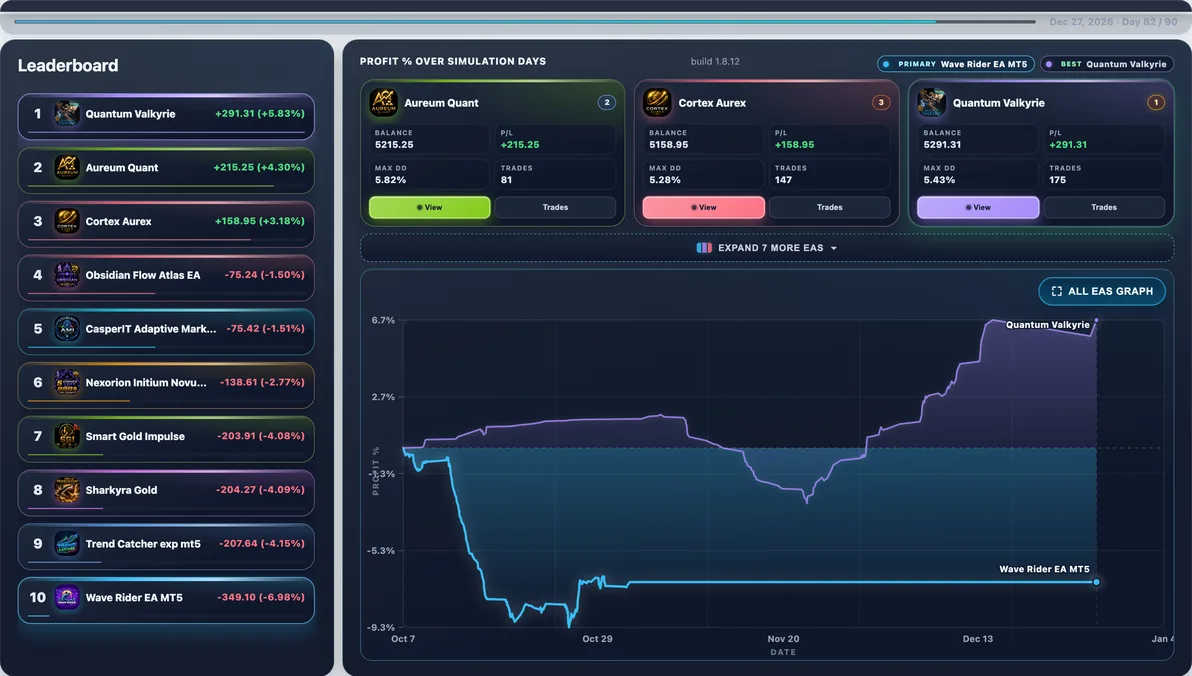Click the simulation day progress bar
Viewport: 1192px width, 676px height.
pyautogui.click(x=525, y=22)
